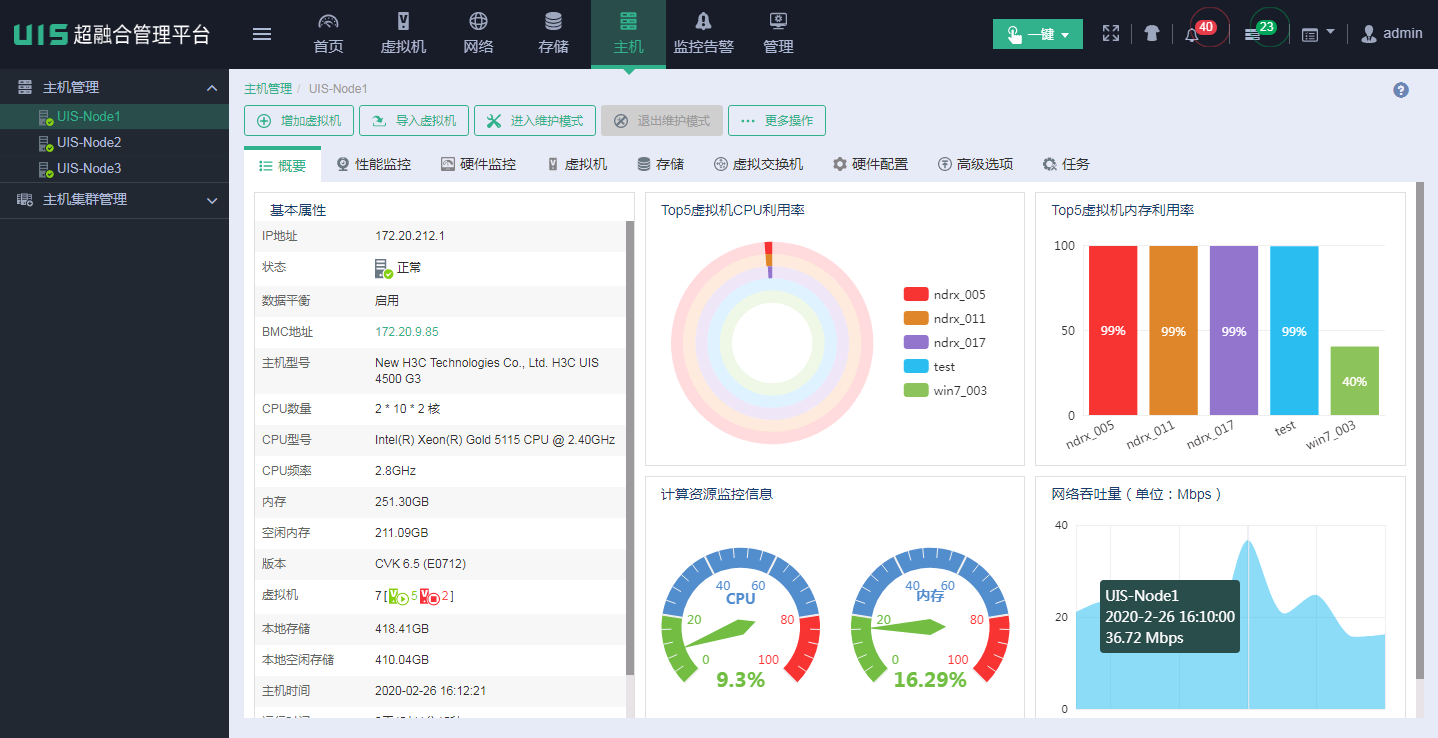Click the memory value 251.30GB

pyautogui.click(x=402, y=502)
